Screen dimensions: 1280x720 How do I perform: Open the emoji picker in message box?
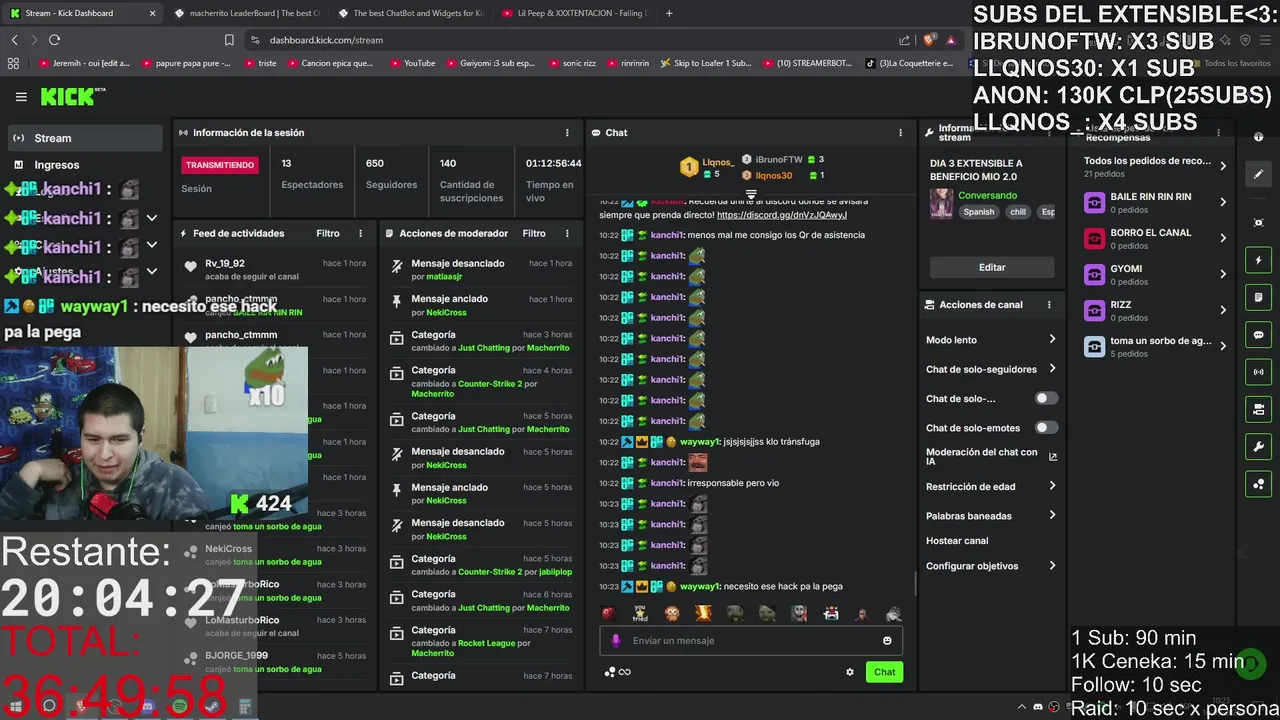pyautogui.click(x=887, y=641)
